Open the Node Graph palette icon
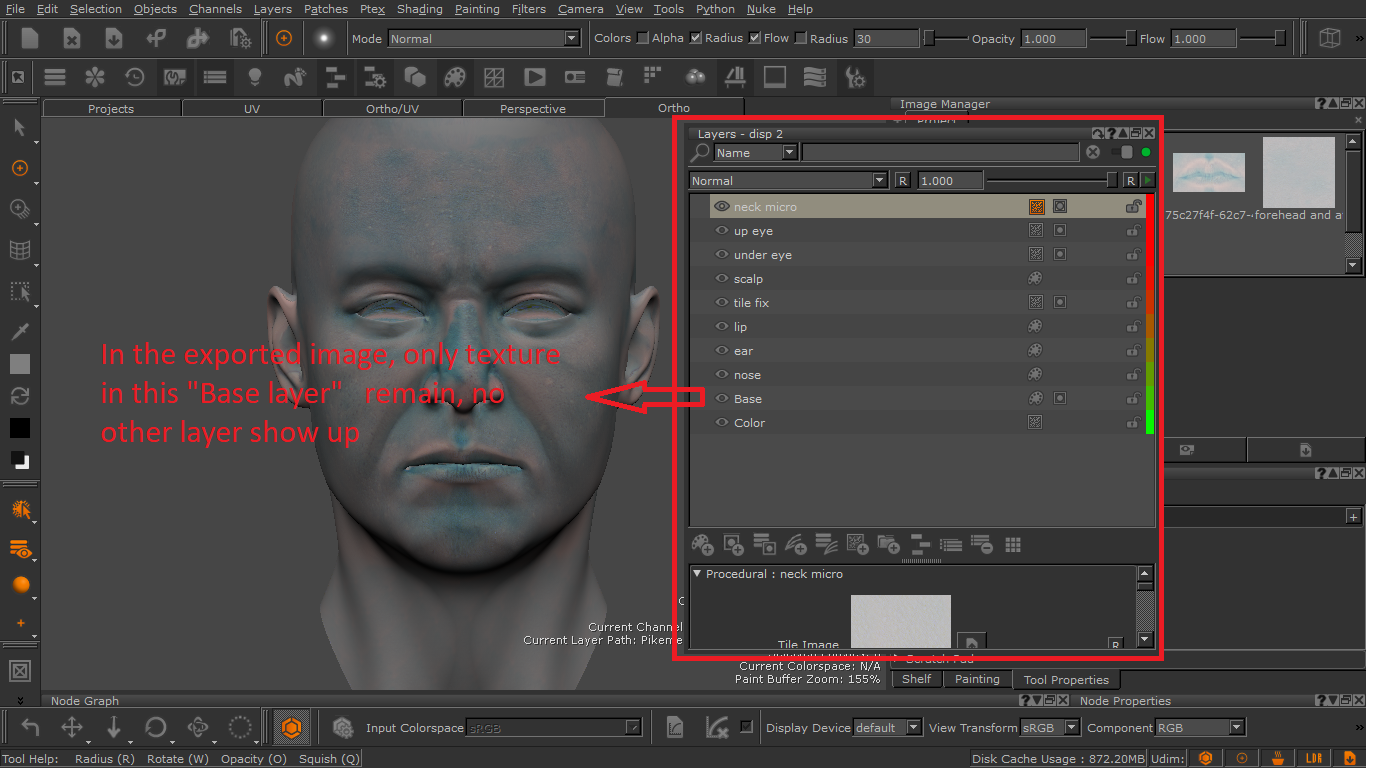This screenshot has height=768, width=1376. click(335, 77)
